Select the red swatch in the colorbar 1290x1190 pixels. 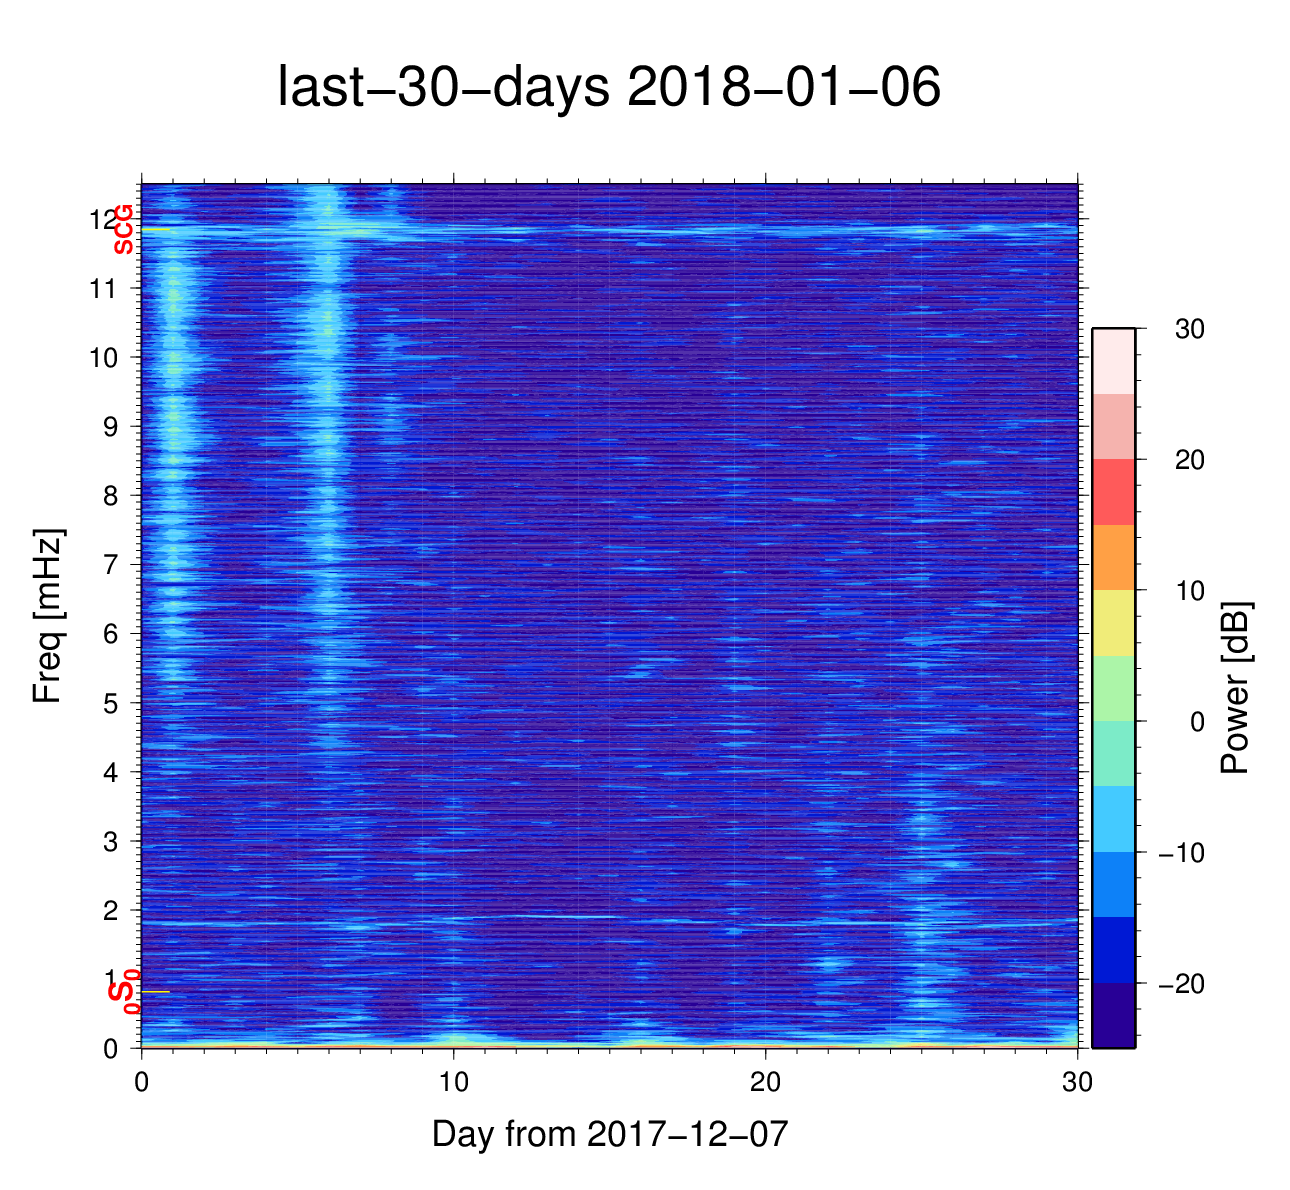pos(1113,492)
